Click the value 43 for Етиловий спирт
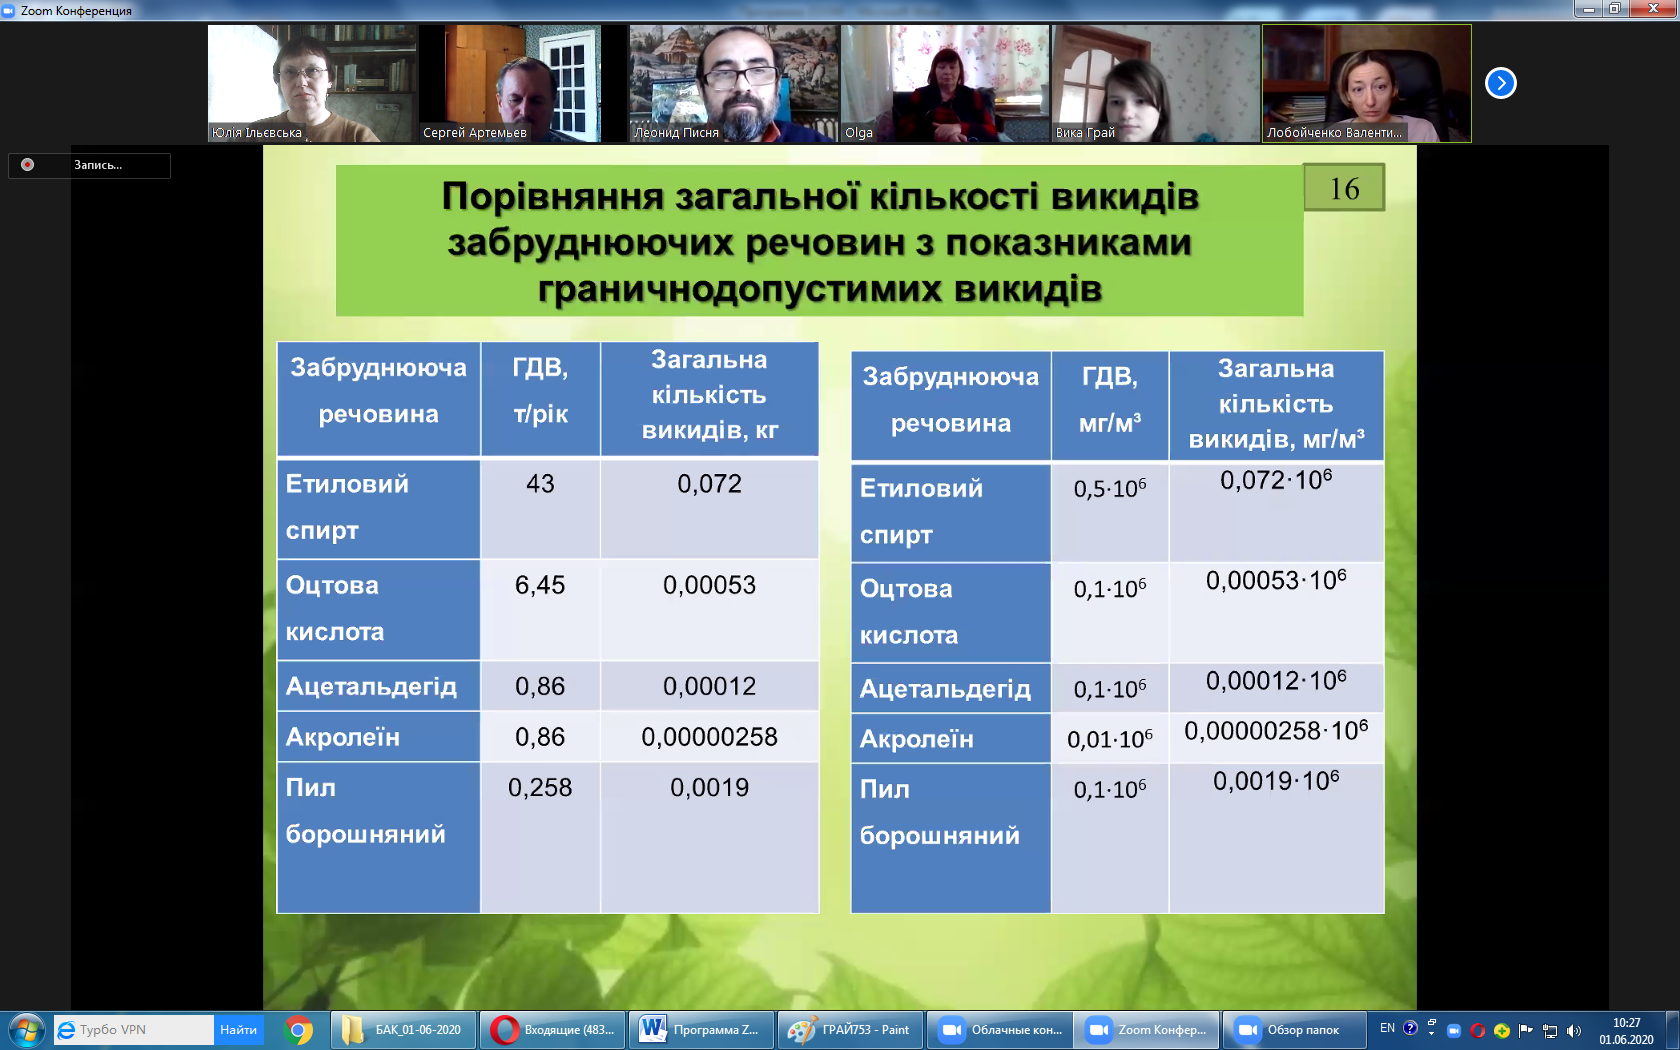The height and width of the screenshot is (1050, 1680). [x=540, y=484]
